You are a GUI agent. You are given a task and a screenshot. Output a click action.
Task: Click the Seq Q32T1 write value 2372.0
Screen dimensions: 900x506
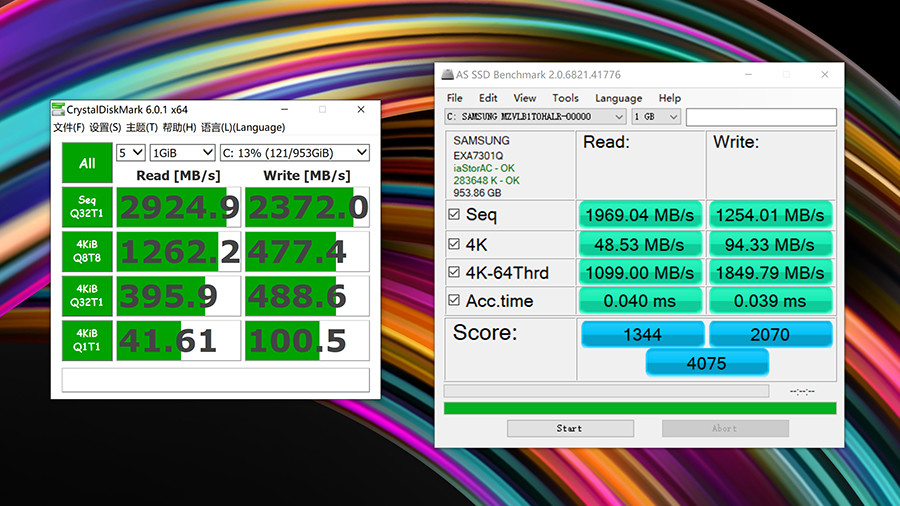pos(307,207)
